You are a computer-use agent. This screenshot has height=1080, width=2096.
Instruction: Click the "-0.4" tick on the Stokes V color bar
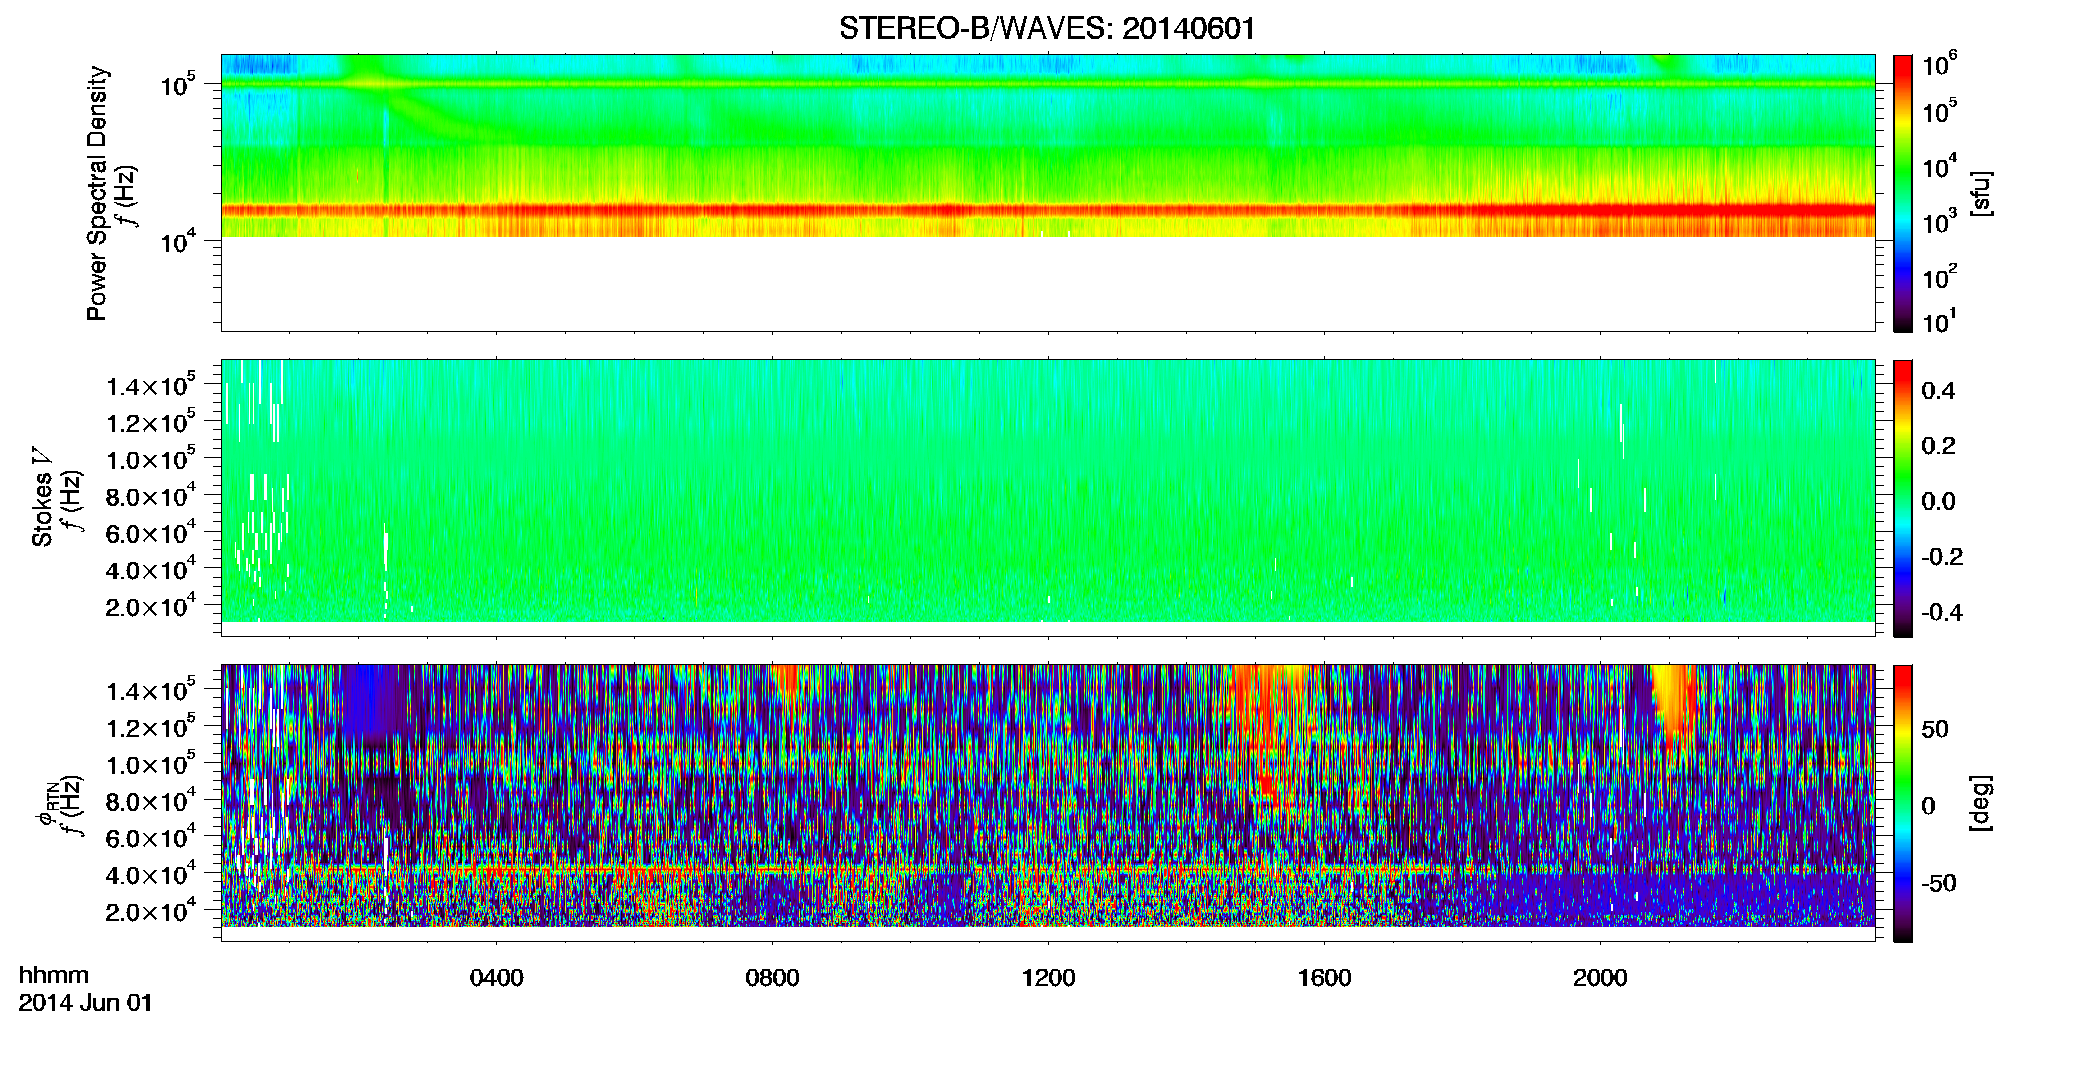point(1942,613)
